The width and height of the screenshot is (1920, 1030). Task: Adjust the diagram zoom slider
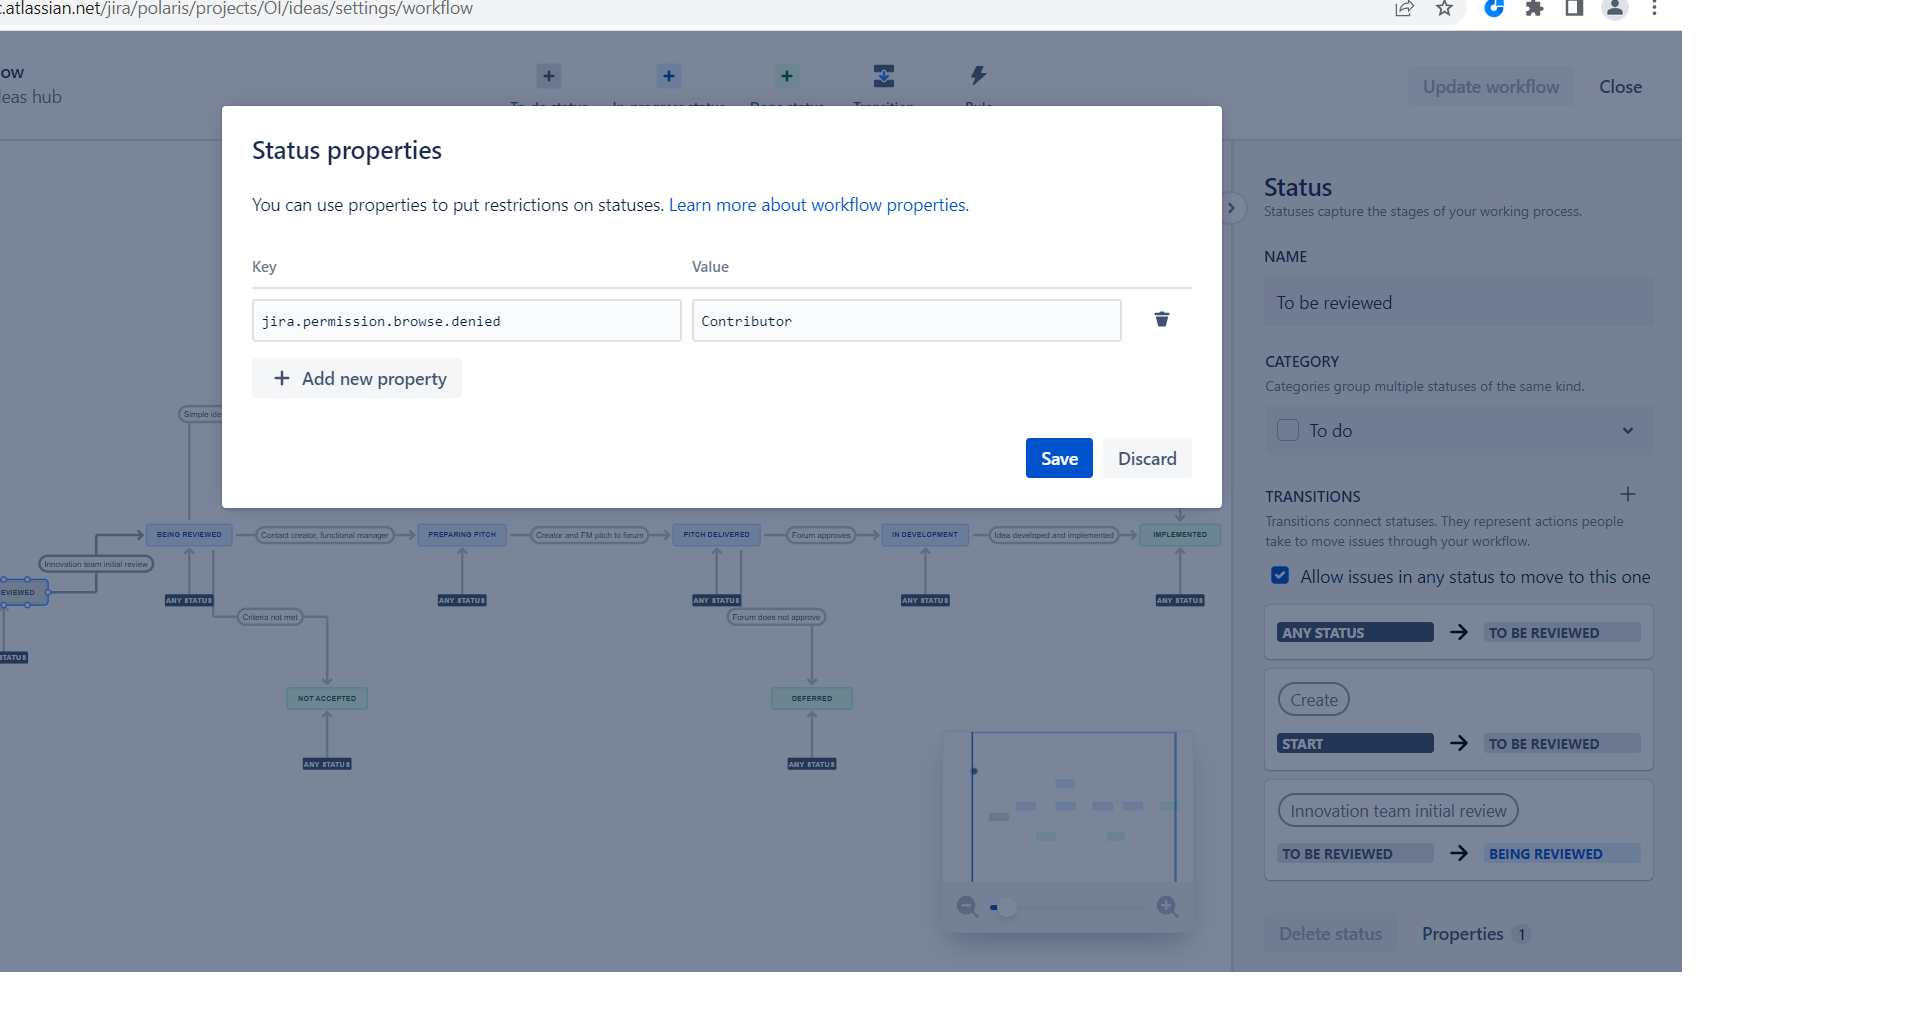(x=1007, y=907)
